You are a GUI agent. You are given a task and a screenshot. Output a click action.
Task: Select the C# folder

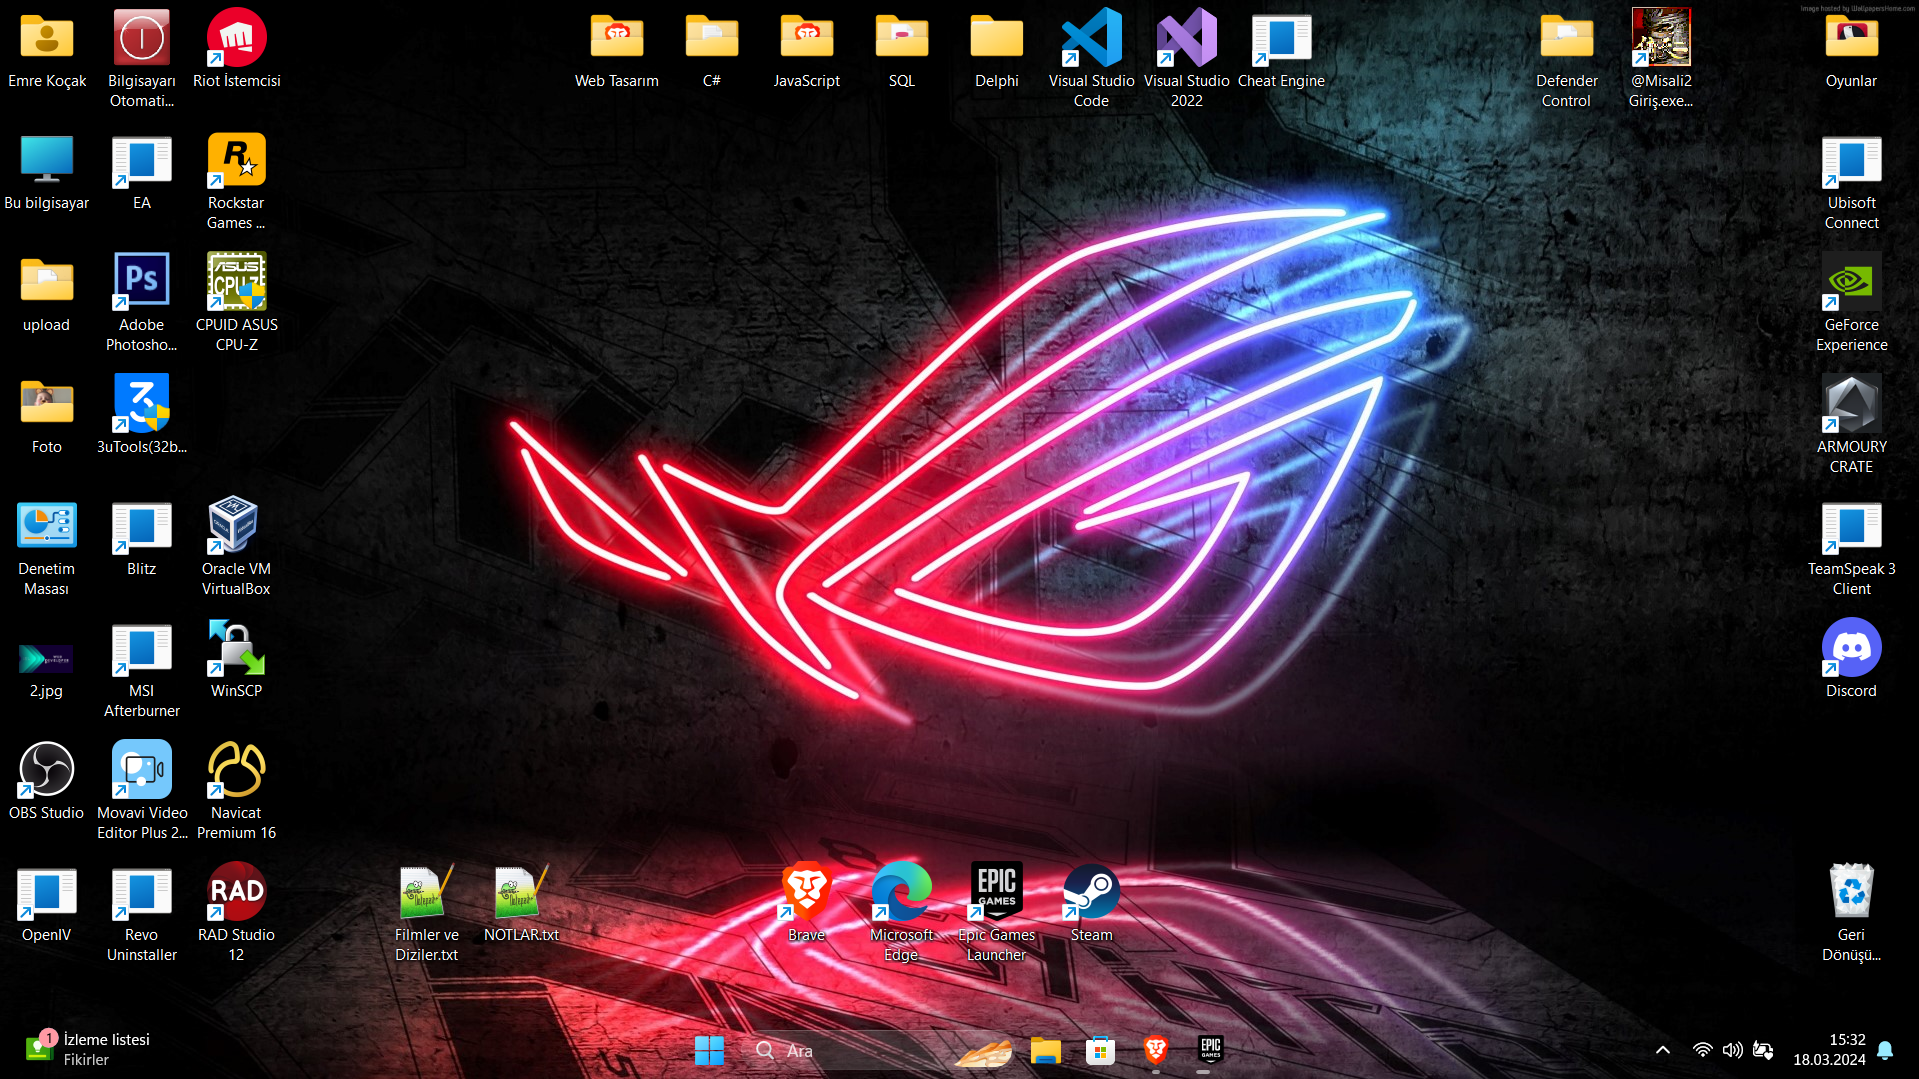[x=712, y=50]
